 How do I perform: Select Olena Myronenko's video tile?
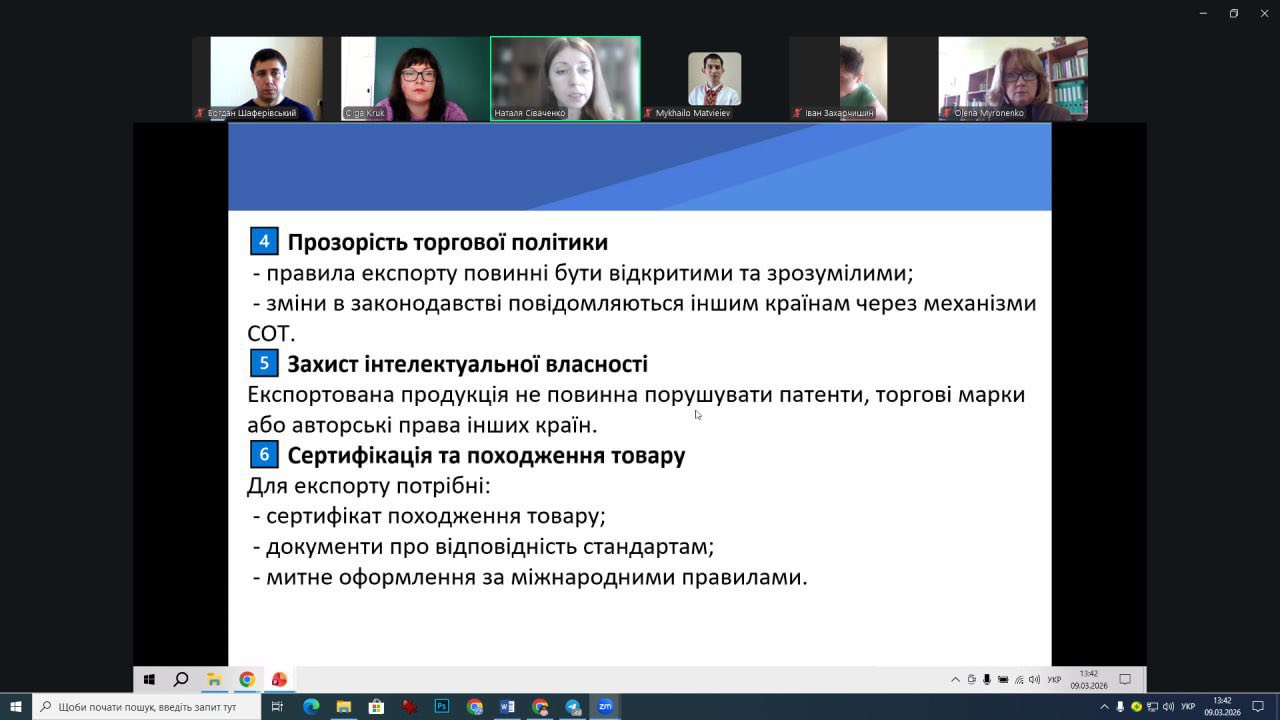click(1012, 79)
